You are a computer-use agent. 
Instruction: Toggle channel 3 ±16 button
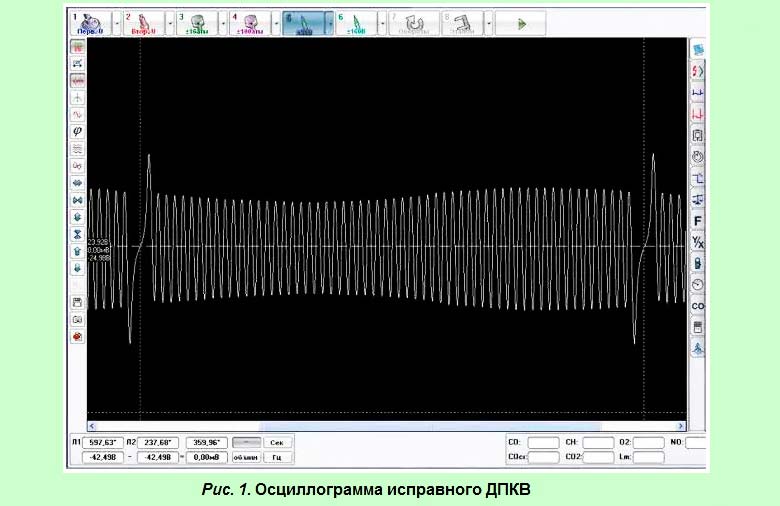198,22
